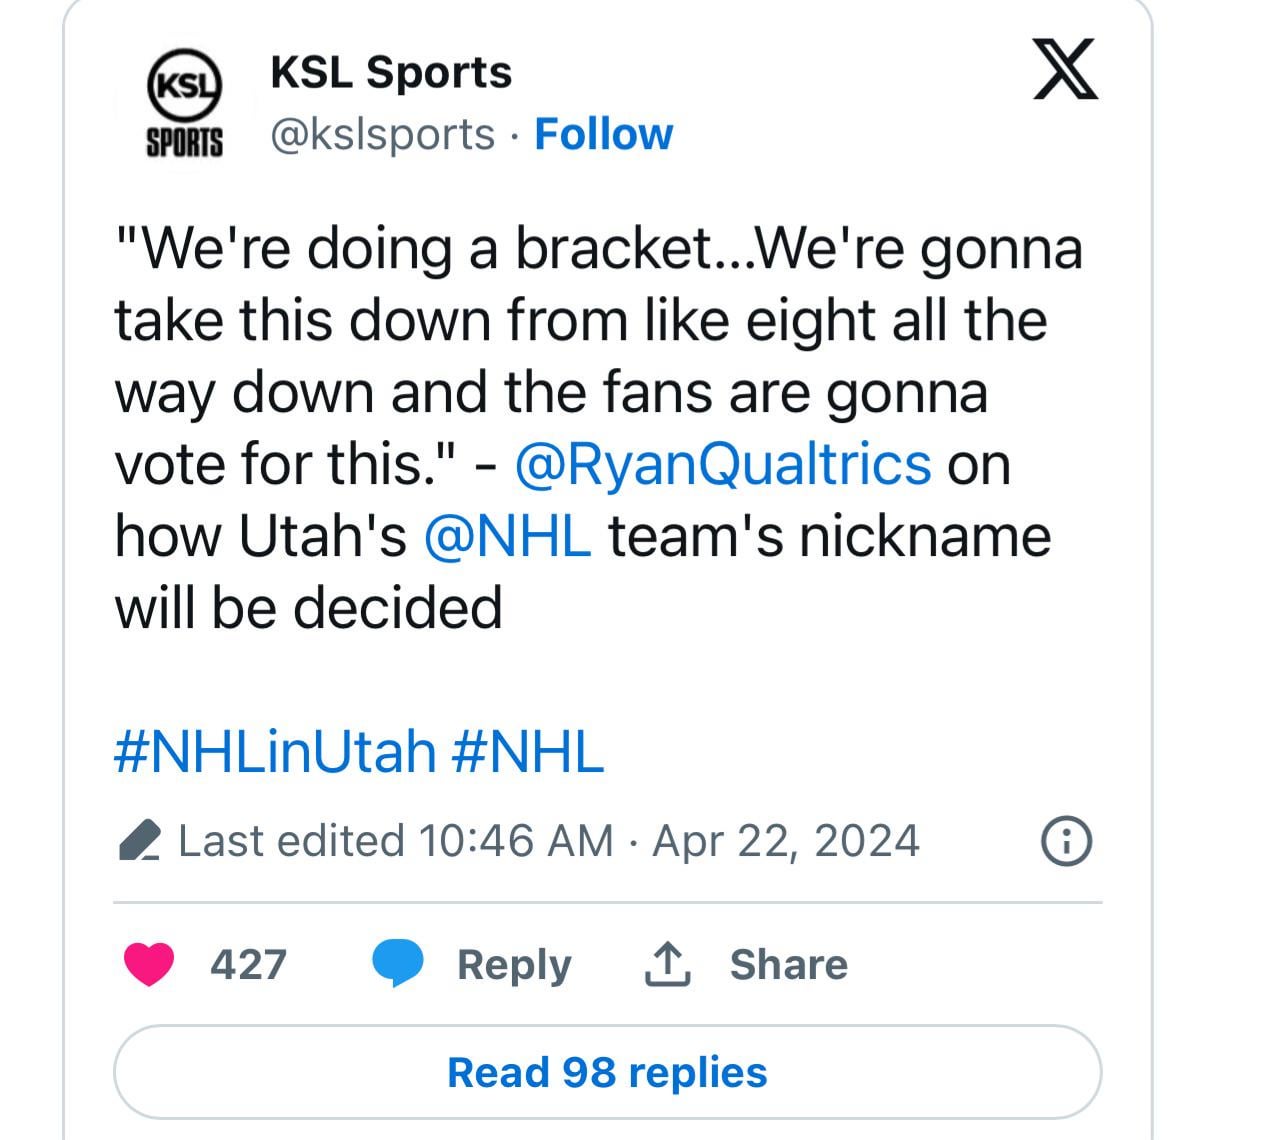This screenshot has width=1283, height=1140.
Task: Like the tweet with the heart icon
Action: (149, 963)
